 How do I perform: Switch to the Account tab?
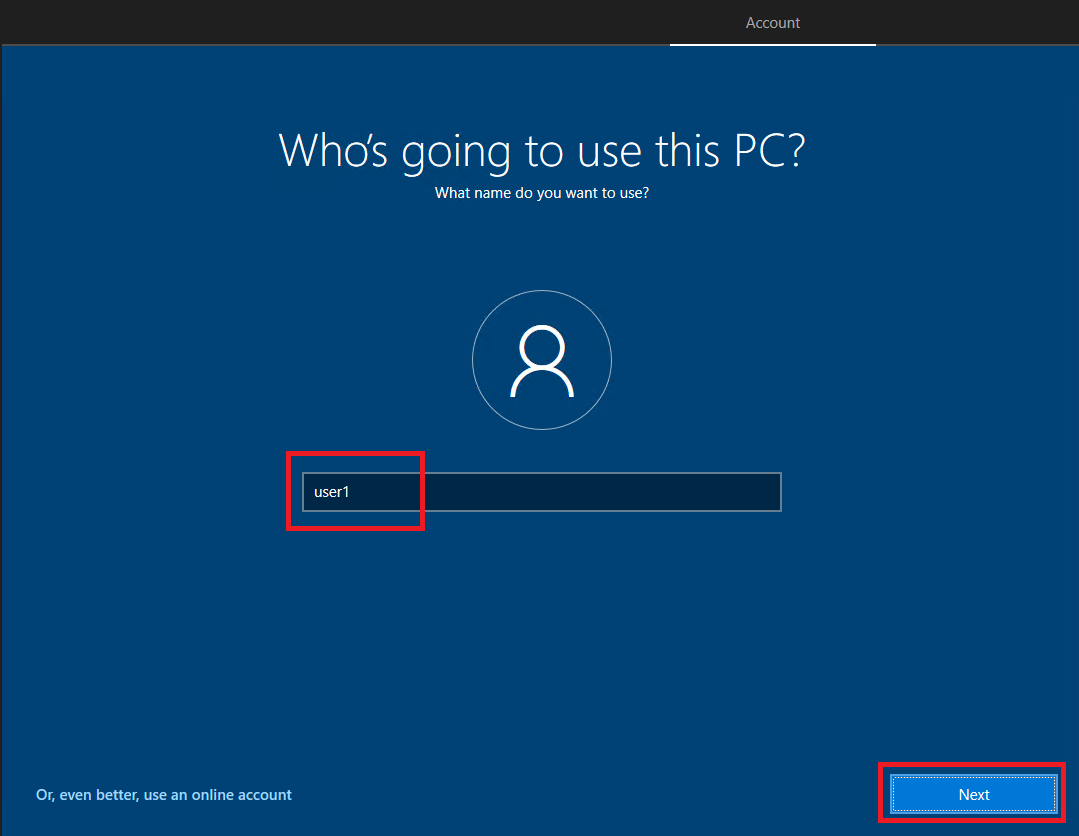(x=773, y=23)
